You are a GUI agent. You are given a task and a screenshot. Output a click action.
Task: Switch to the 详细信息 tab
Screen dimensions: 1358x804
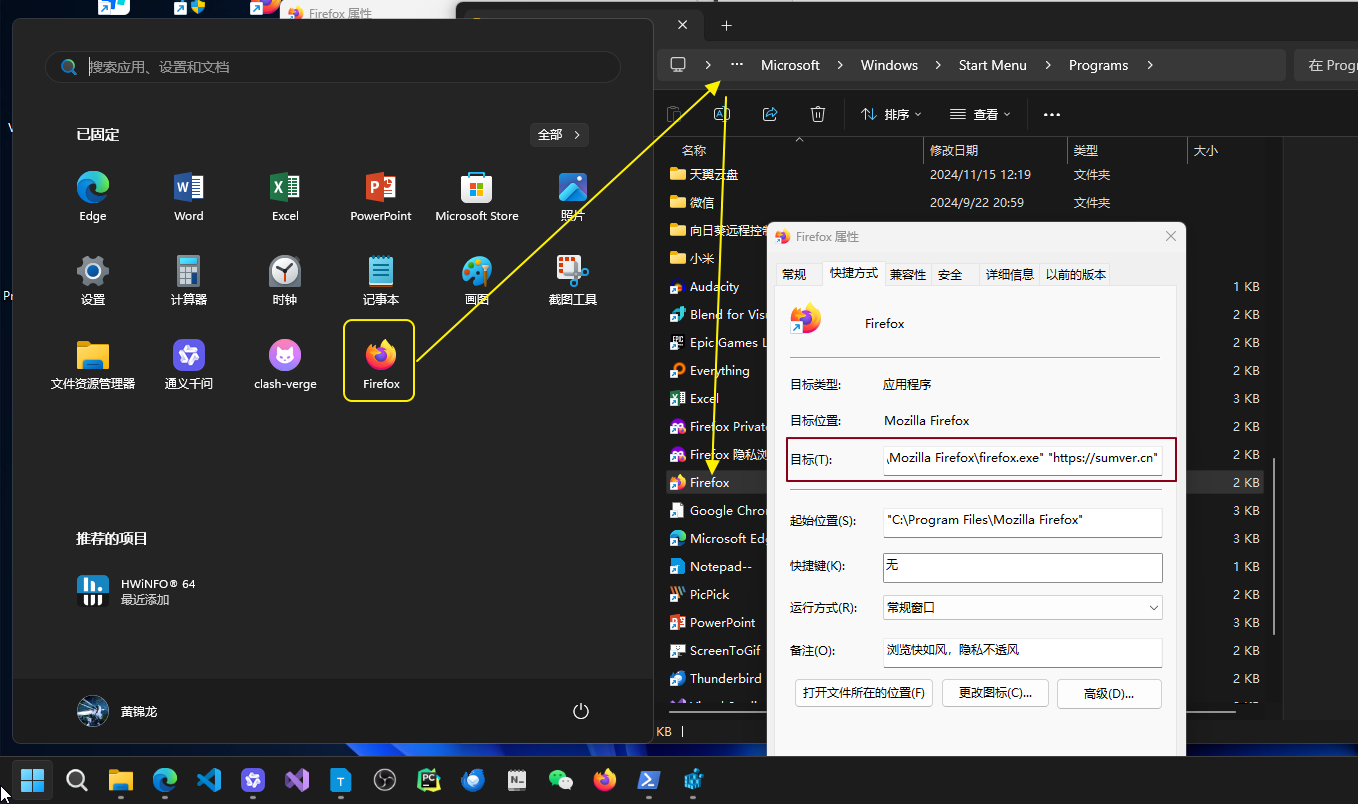(1010, 274)
